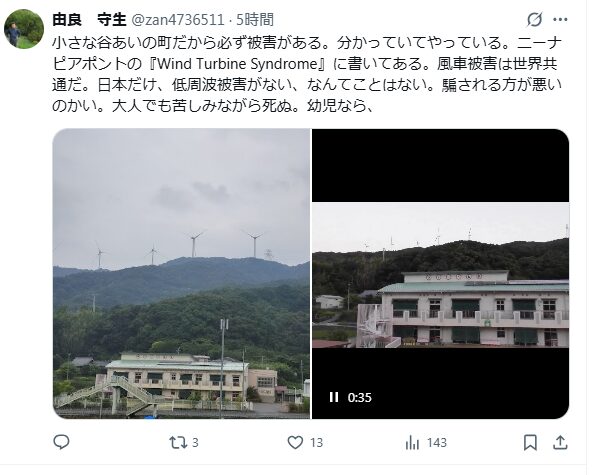Click the tweet text about Wind Turbine Syndrome
Viewport: 611px width, 475px height.
pyautogui.click(x=307, y=74)
